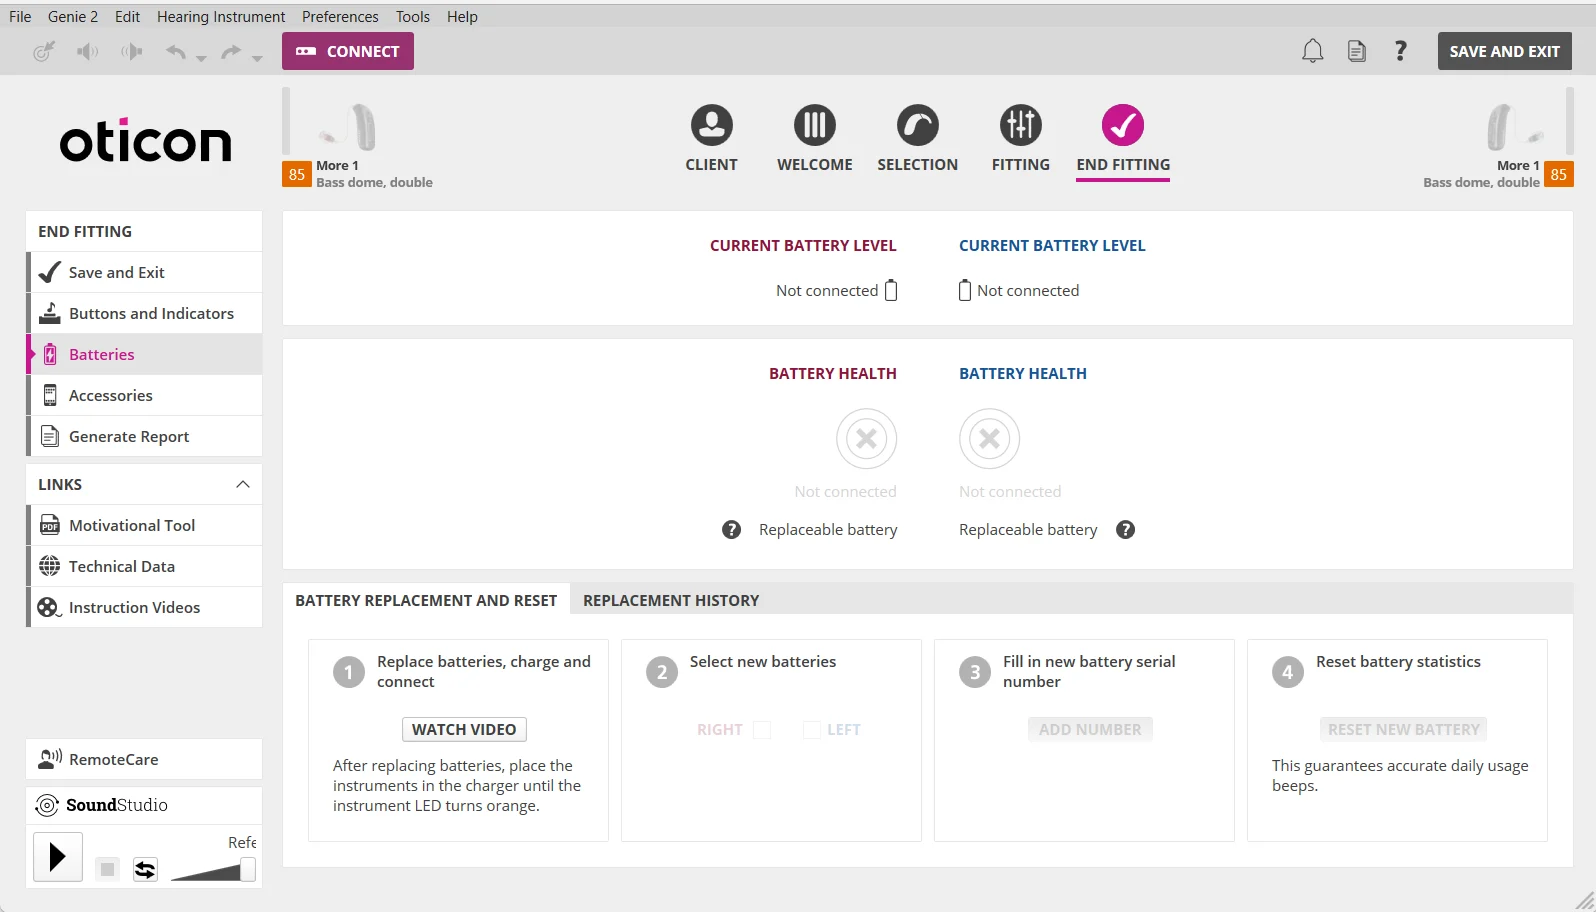The height and width of the screenshot is (912, 1596).
Task: Click the help icon beside left Replaceable battery
Action: (x=1126, y=530)
